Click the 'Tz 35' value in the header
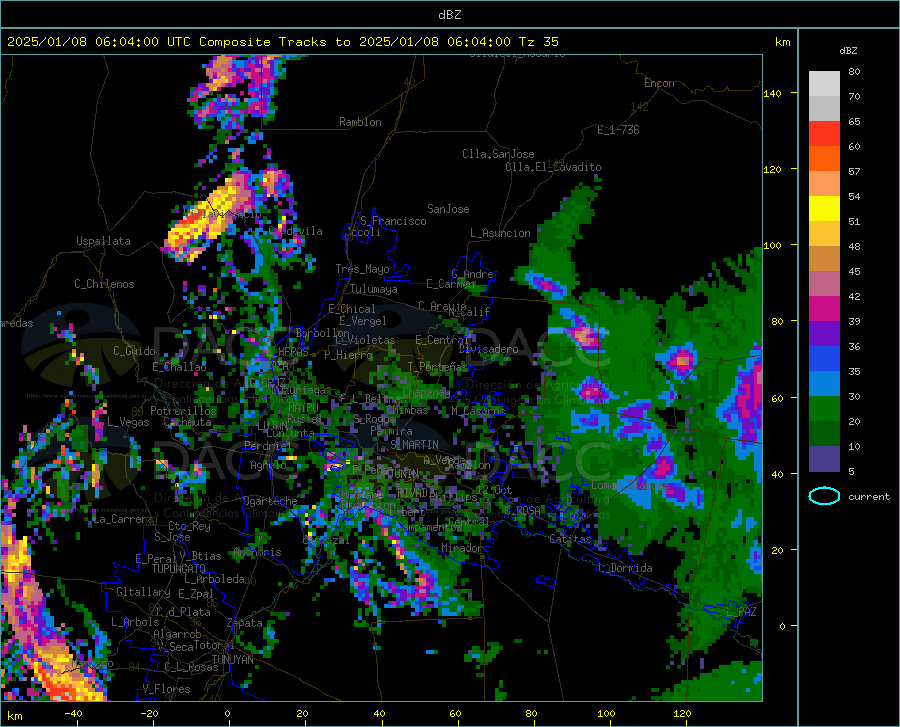 tap(538, 42)
